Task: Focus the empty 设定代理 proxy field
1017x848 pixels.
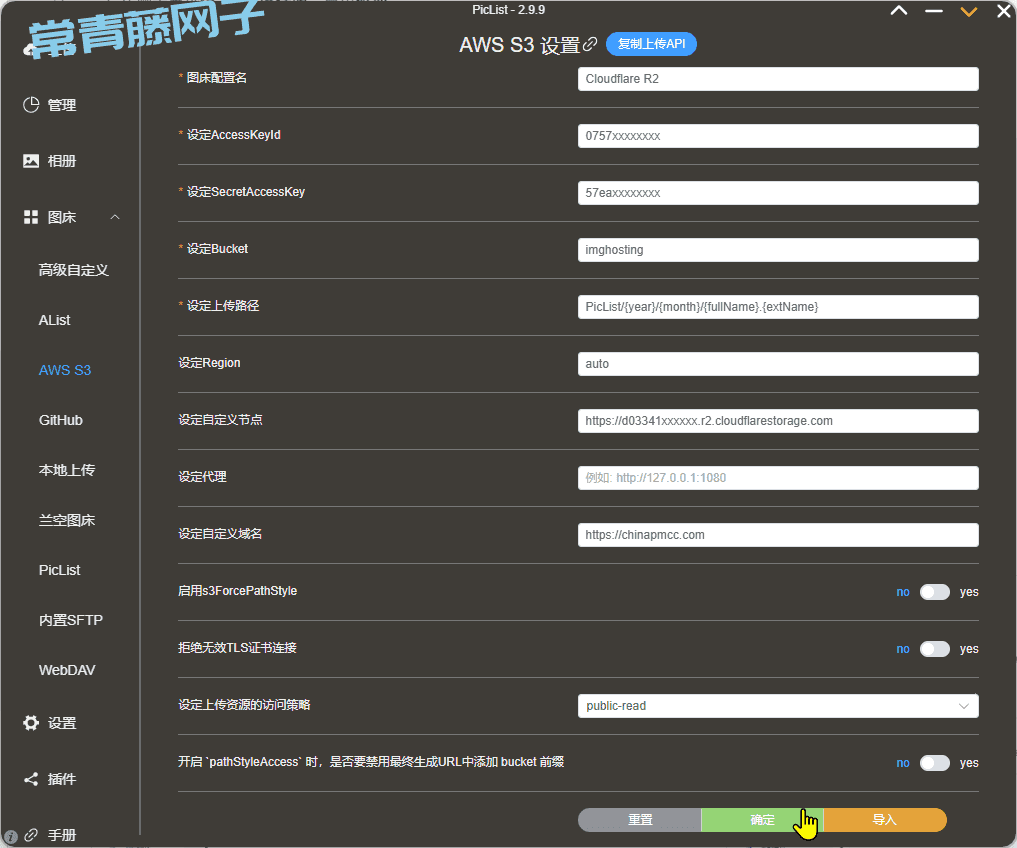Action: coord(778,478)
